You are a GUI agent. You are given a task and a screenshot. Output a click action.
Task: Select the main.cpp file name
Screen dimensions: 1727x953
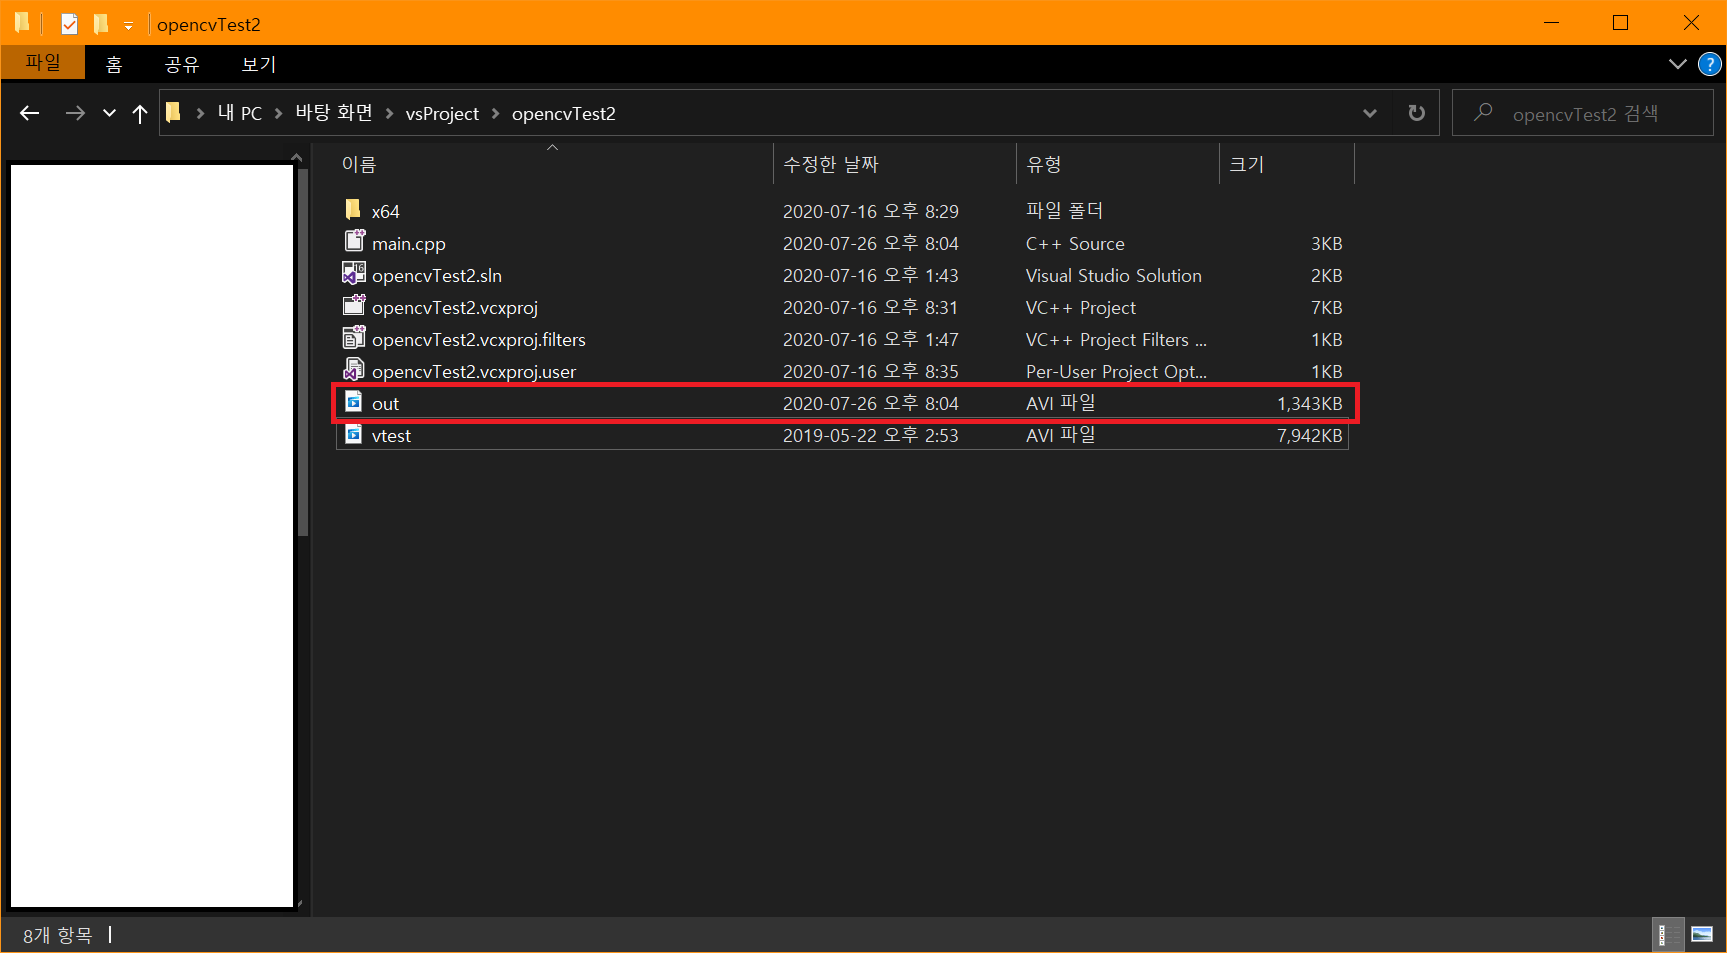[x=409, y=244]
